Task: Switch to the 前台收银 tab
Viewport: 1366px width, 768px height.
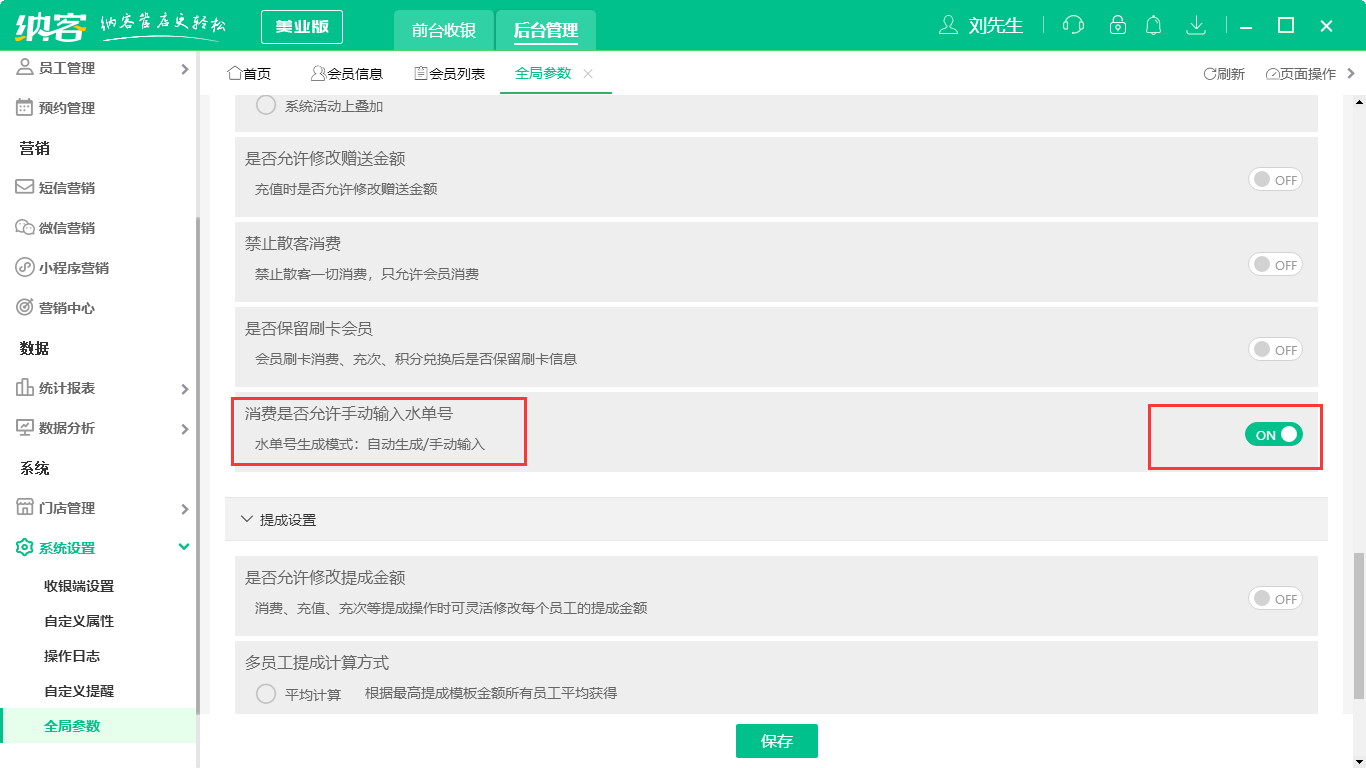Action: tap(444, 30)
